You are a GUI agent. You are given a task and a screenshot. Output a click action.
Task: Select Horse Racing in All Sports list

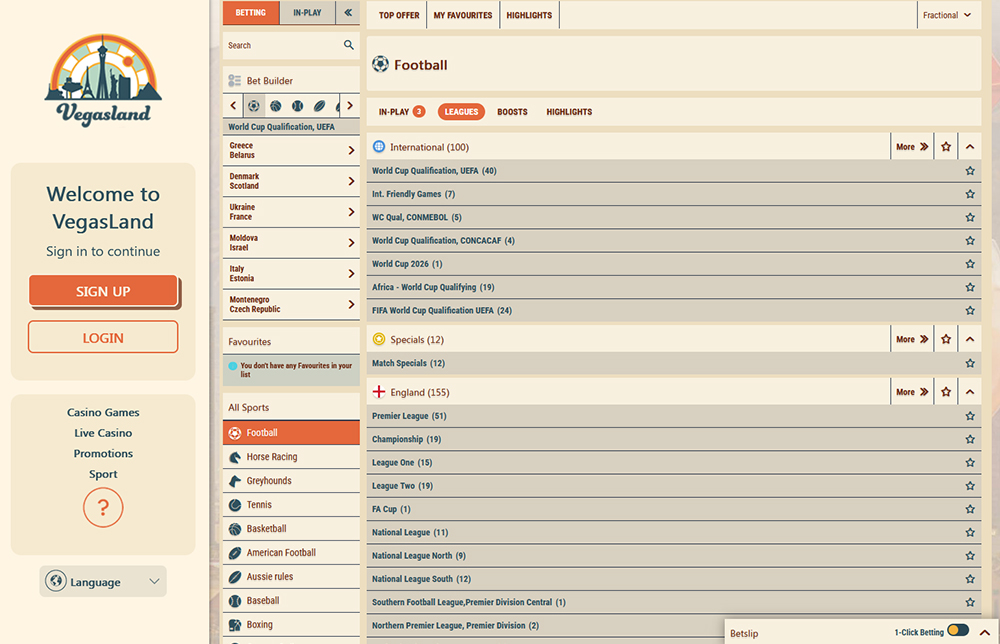[x=271, y=457]
